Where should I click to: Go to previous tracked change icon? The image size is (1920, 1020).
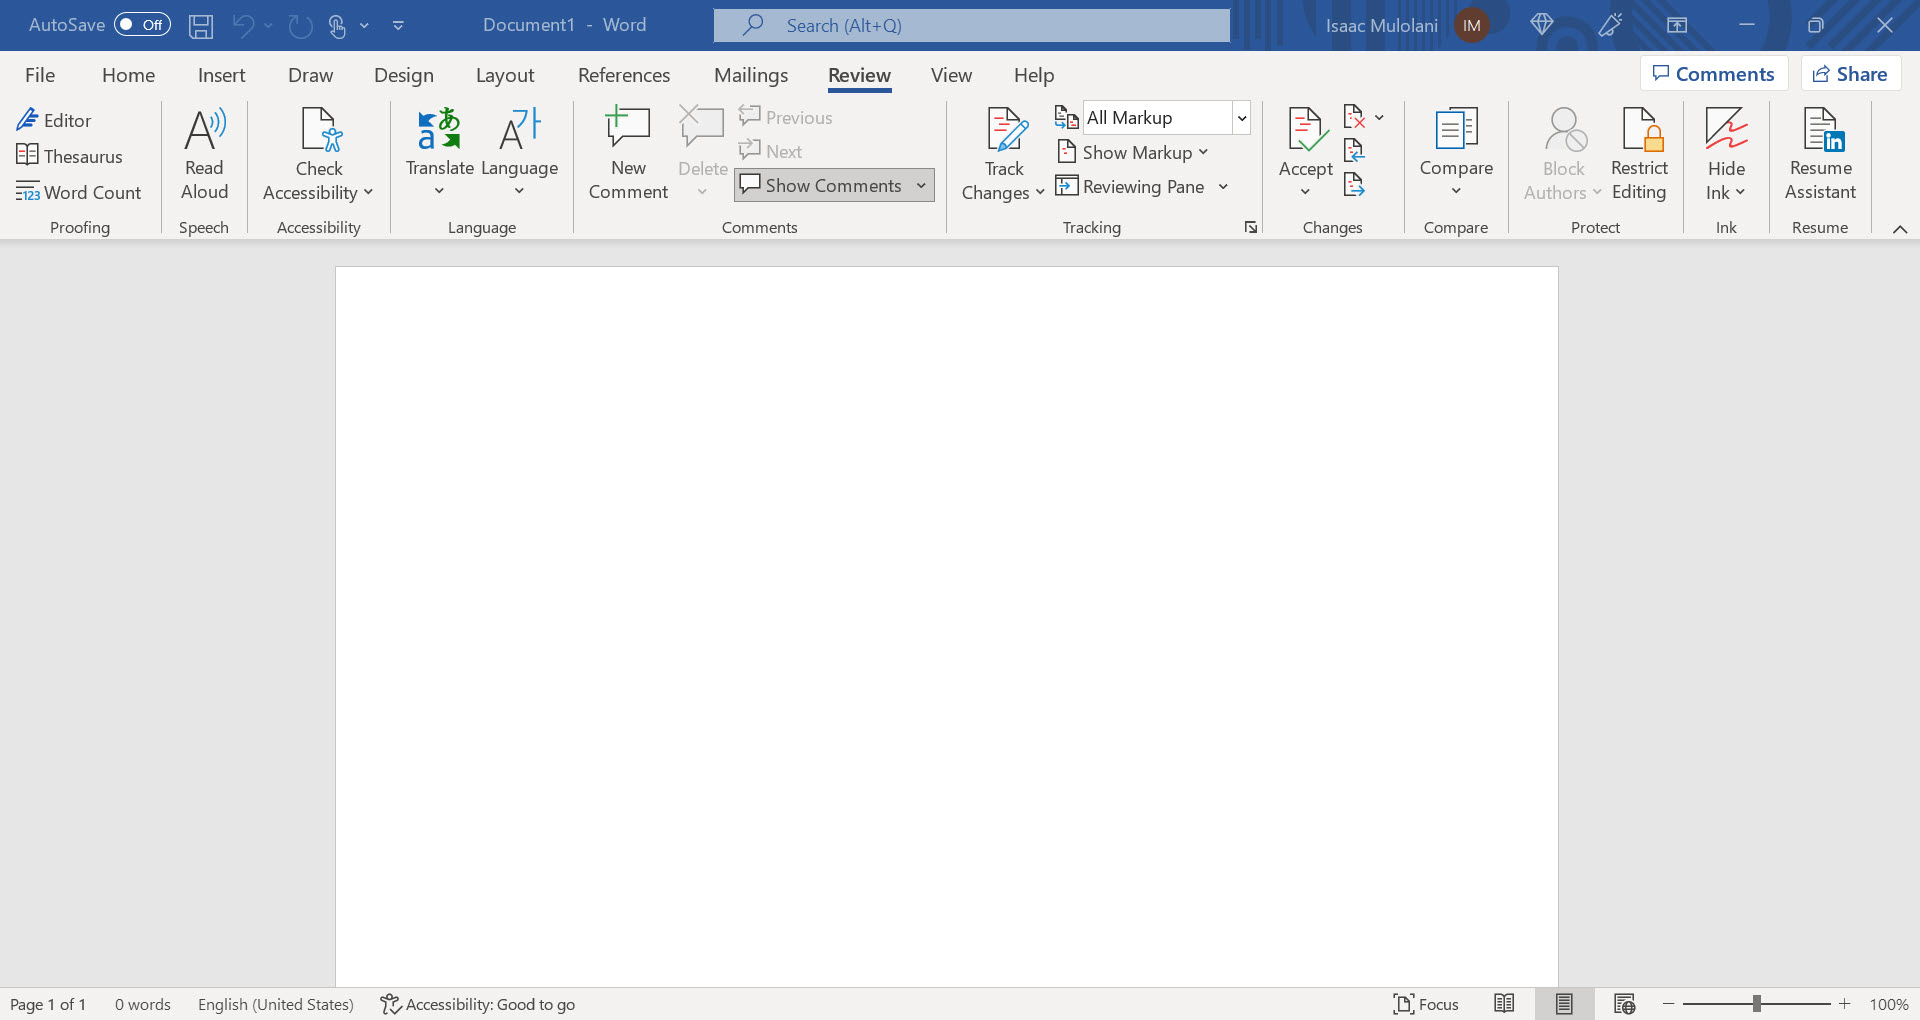pos(1354,151)
